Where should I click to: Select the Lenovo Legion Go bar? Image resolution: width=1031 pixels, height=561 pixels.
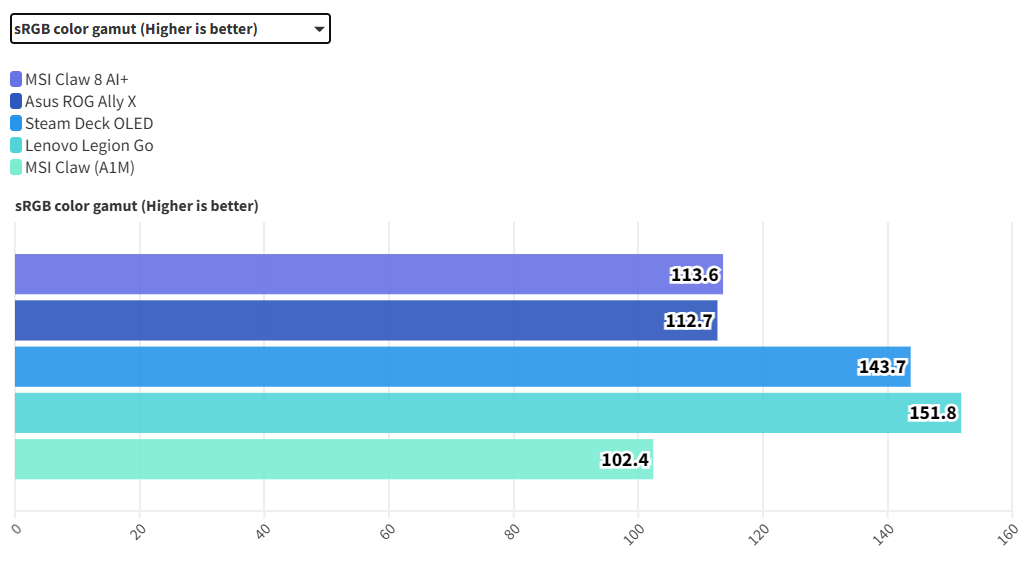[450, 413]
